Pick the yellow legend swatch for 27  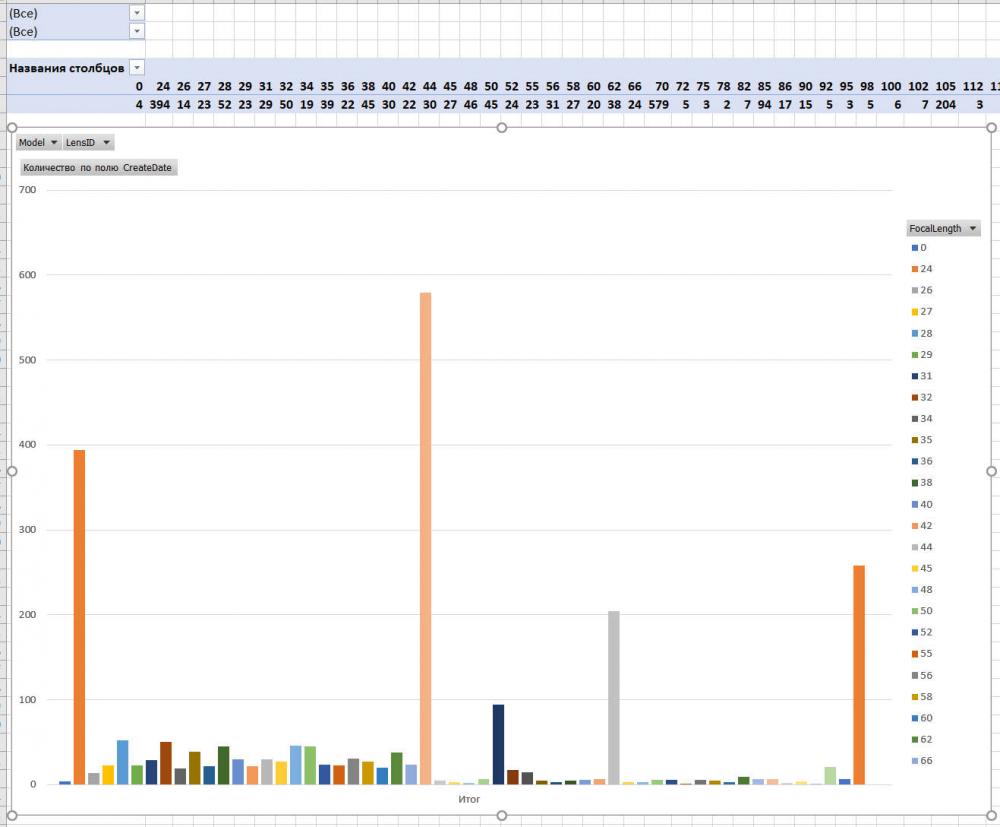[915, 312]
